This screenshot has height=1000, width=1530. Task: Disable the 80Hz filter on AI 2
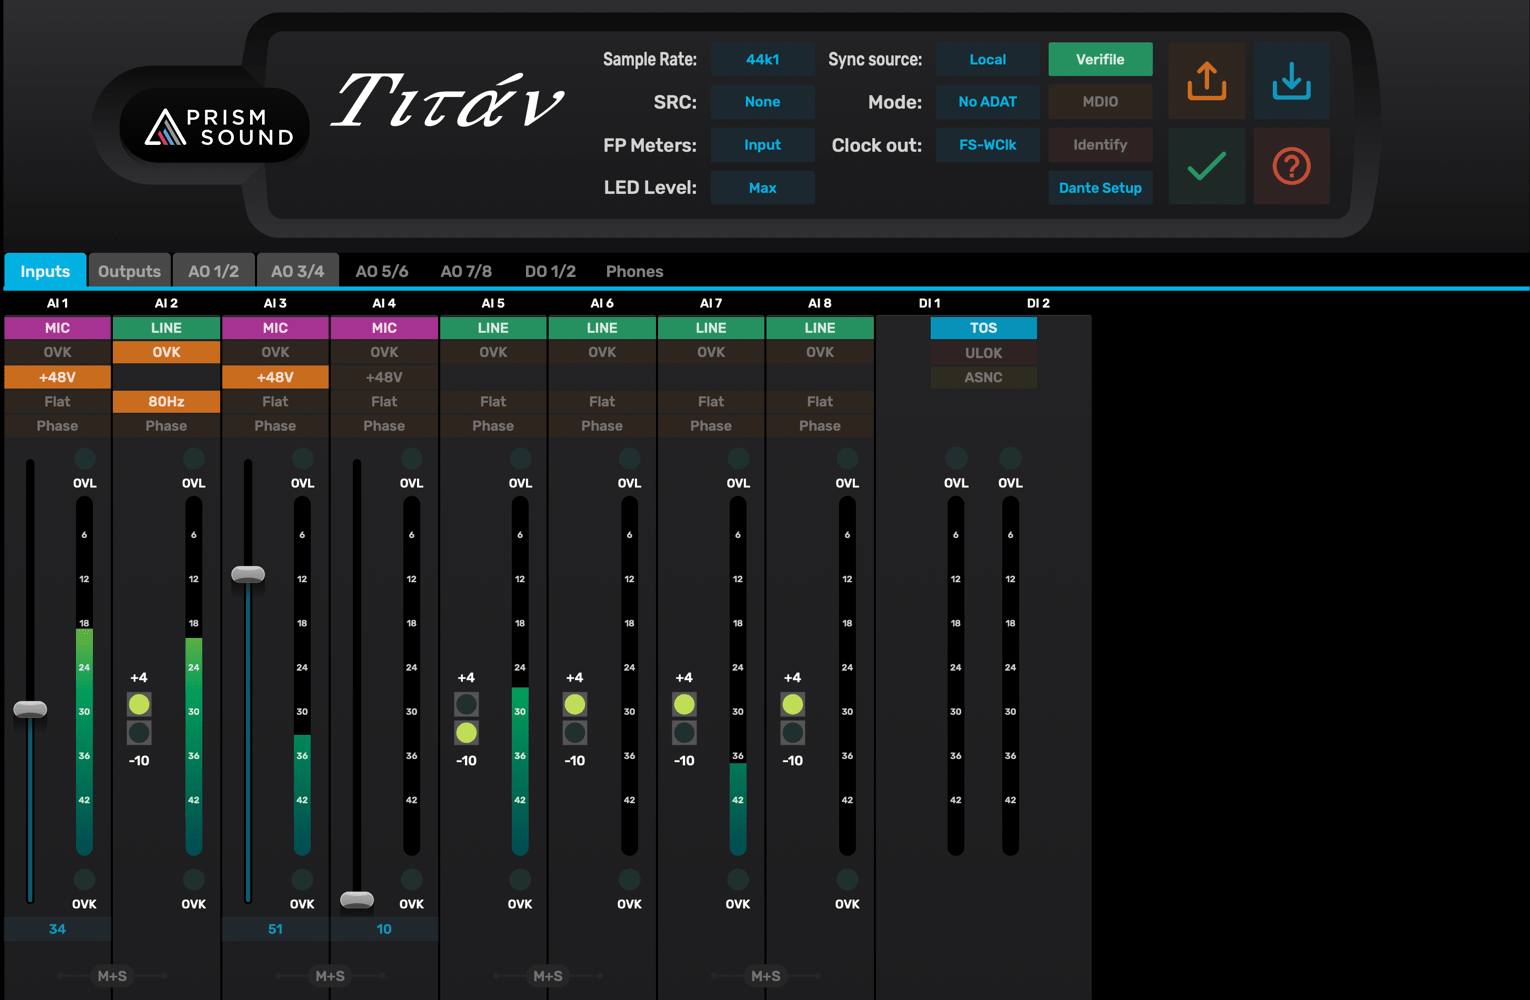pos(166,402)
